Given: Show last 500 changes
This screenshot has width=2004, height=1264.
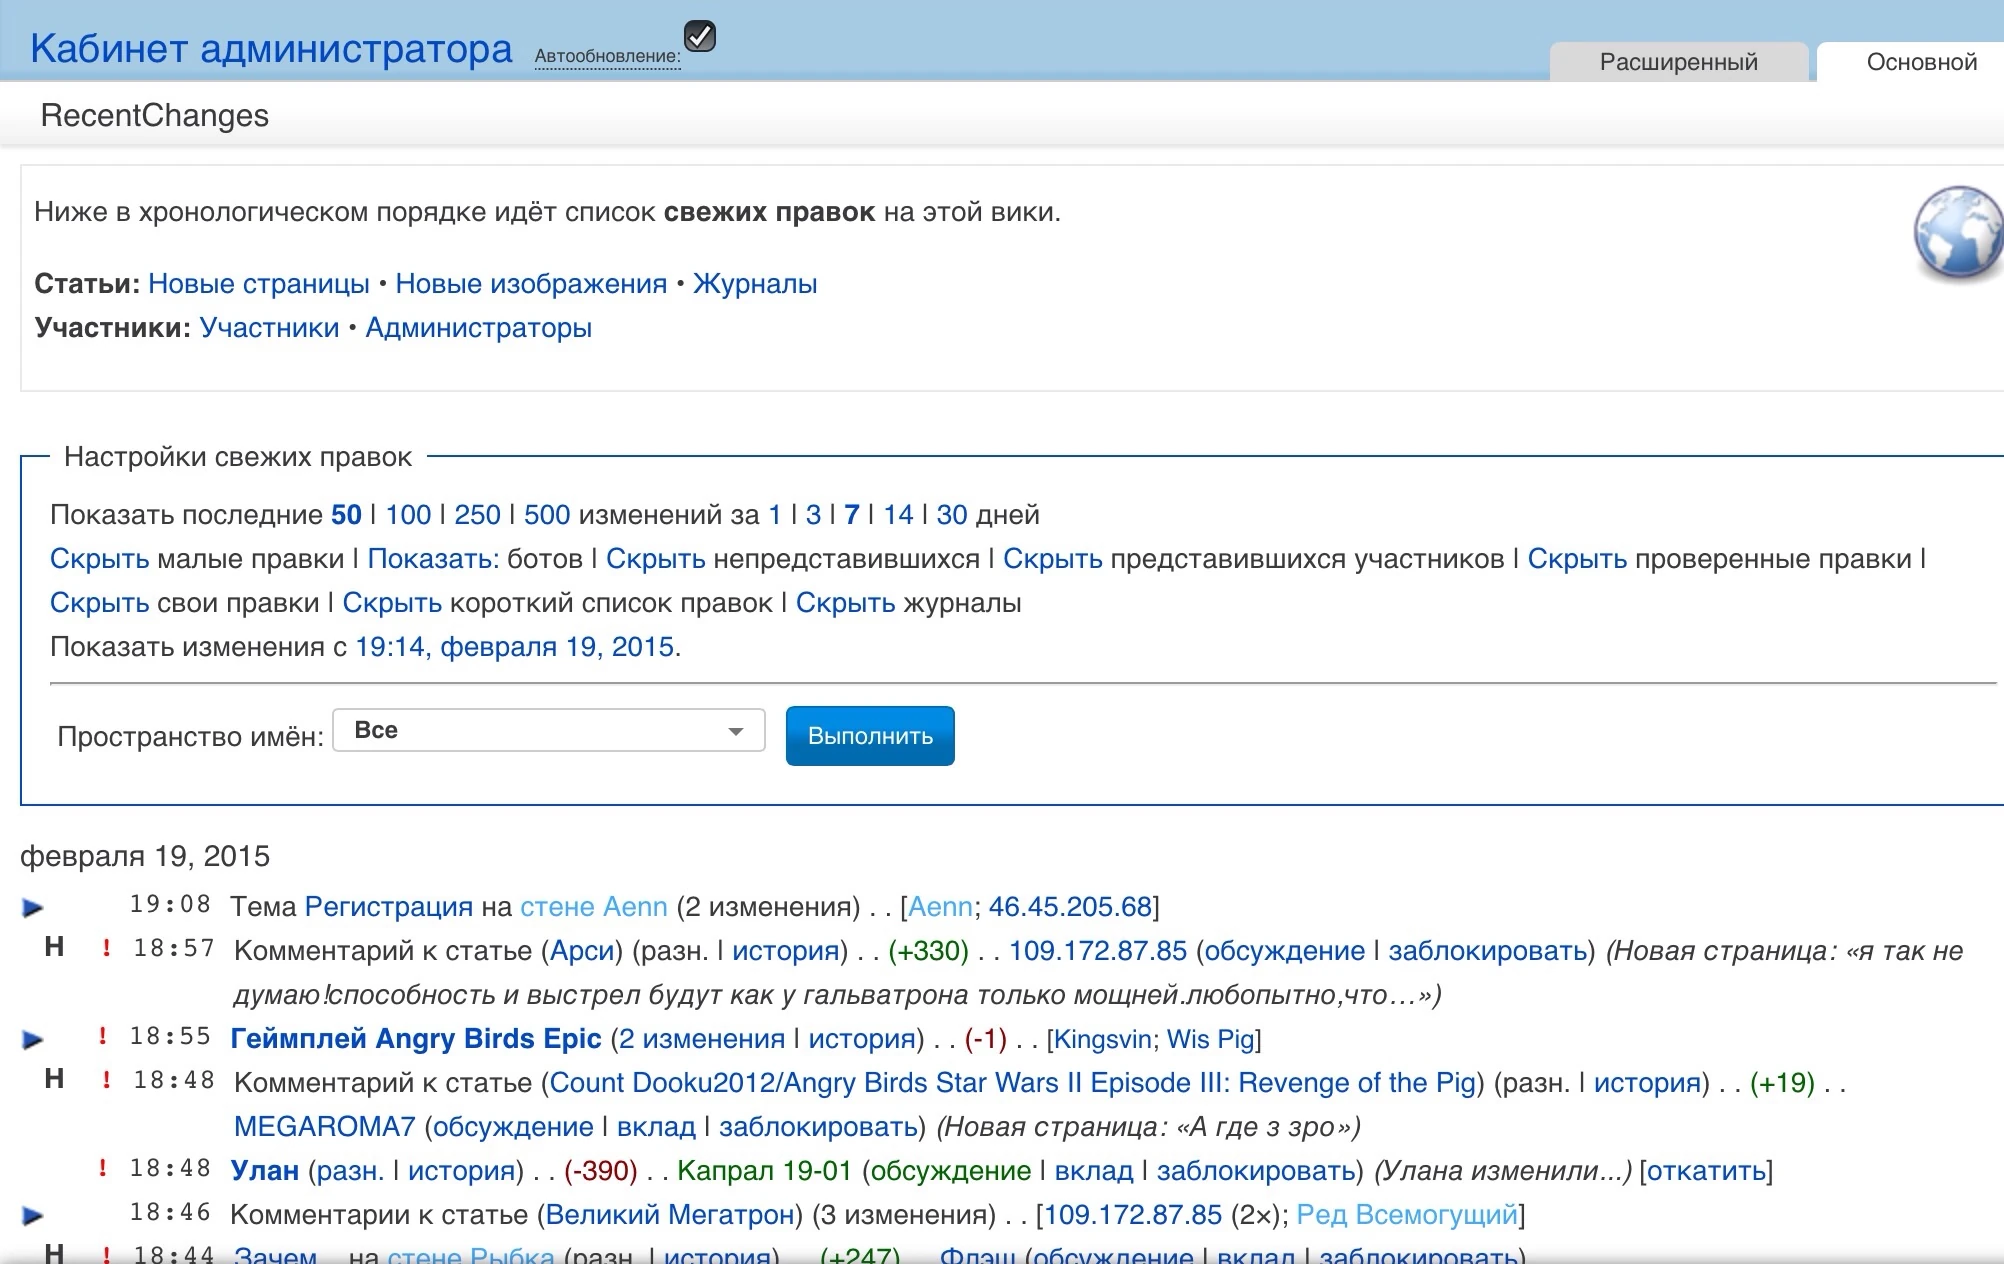Looking at the screenshot, I should [546, 515].
